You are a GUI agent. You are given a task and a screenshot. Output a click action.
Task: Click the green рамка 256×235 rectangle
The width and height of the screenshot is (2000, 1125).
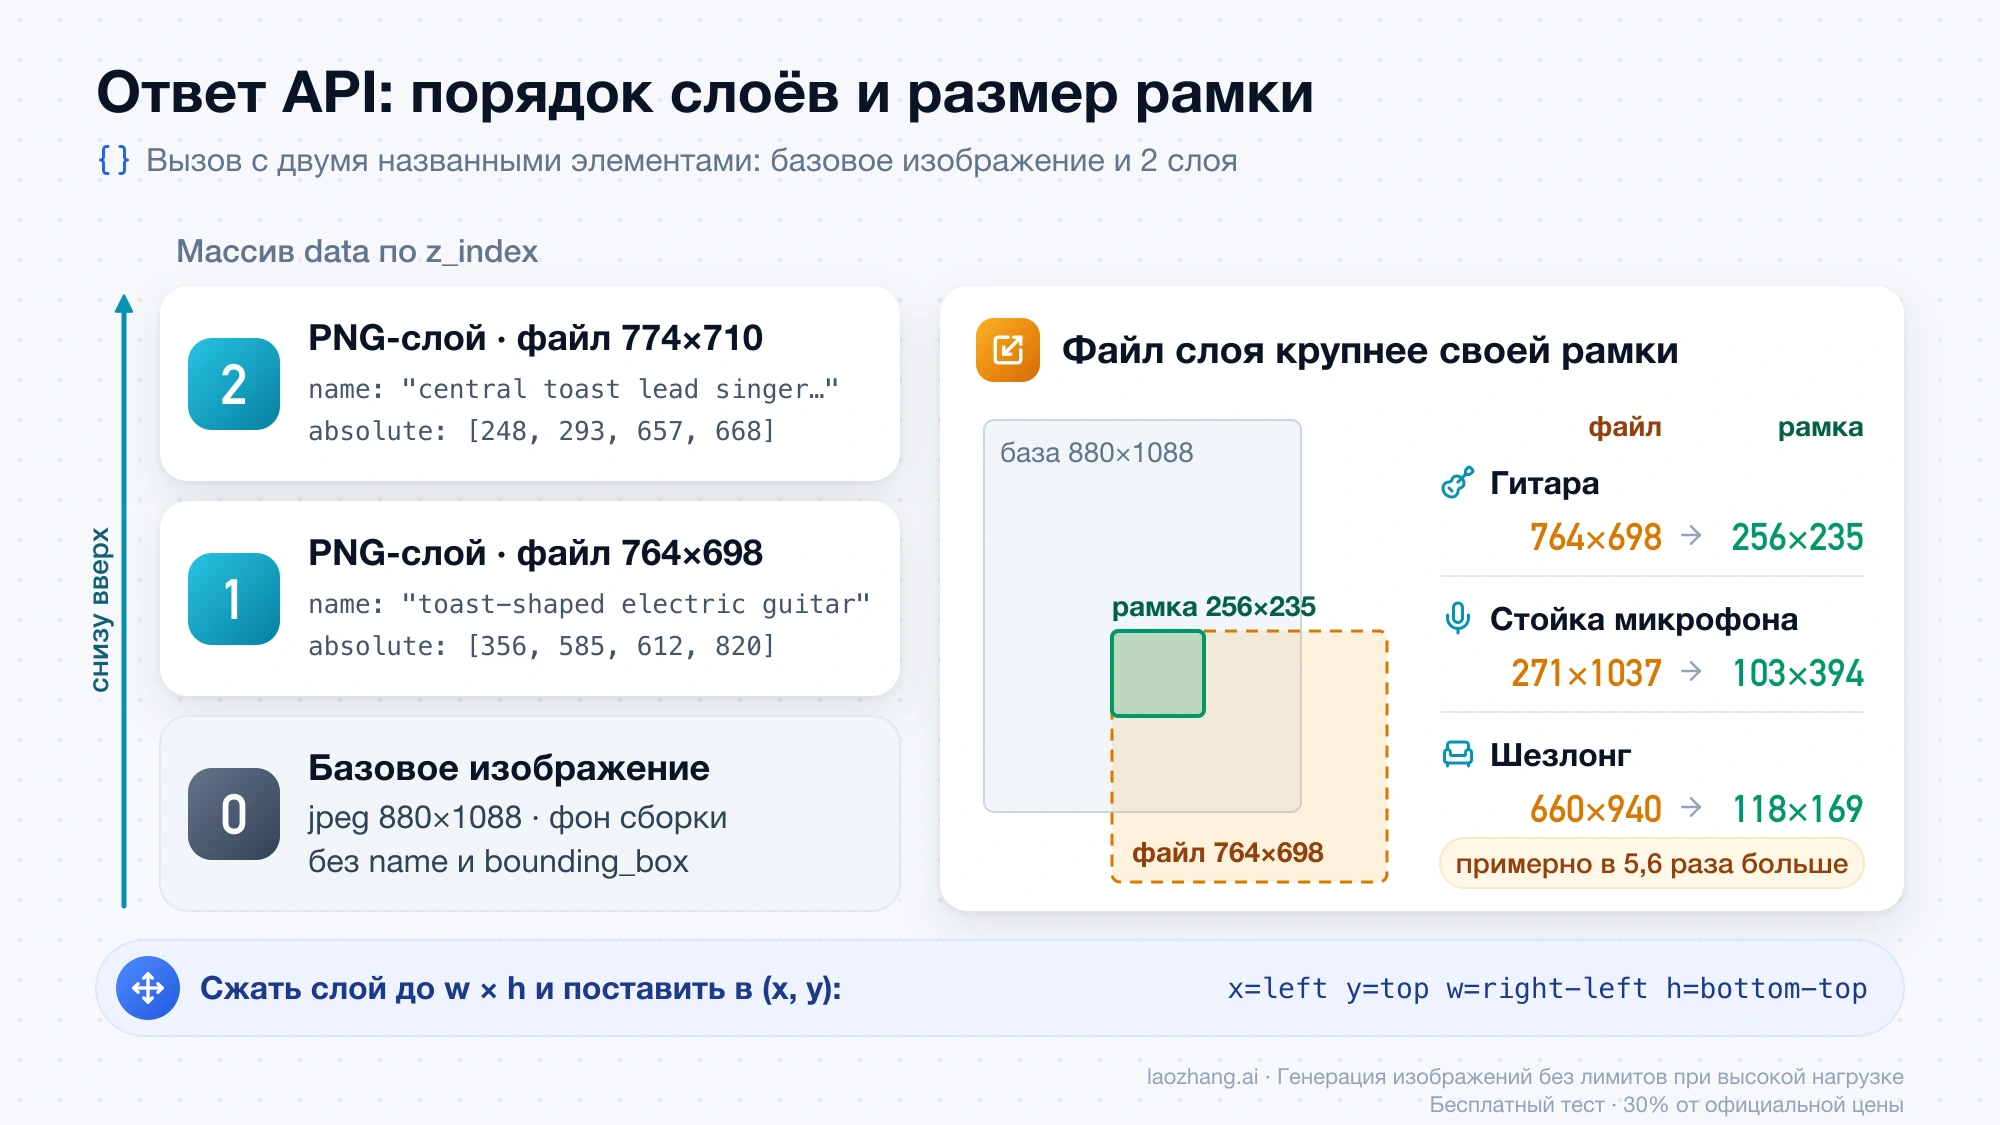point(1158,673)
